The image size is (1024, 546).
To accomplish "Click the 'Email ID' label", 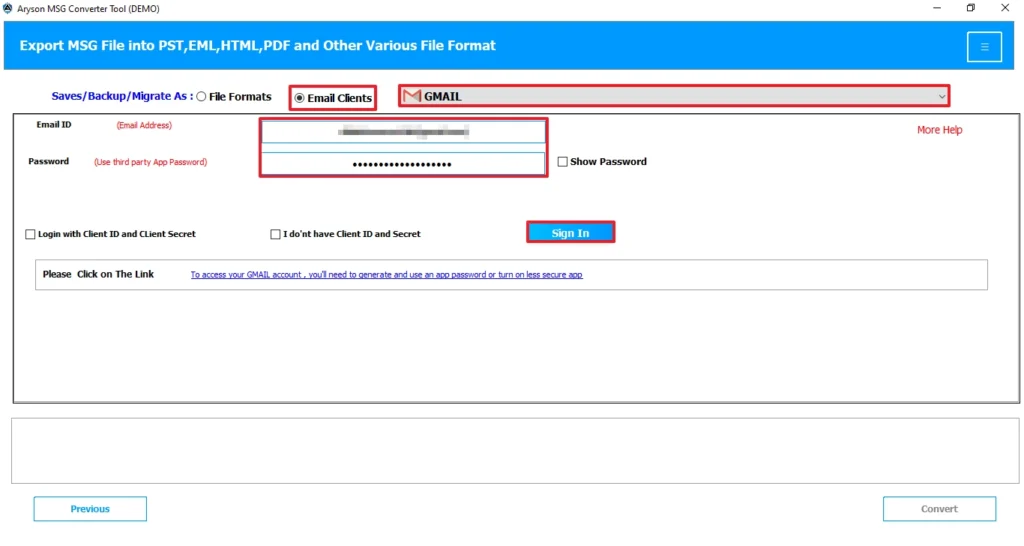I will (x=54, y=125).
